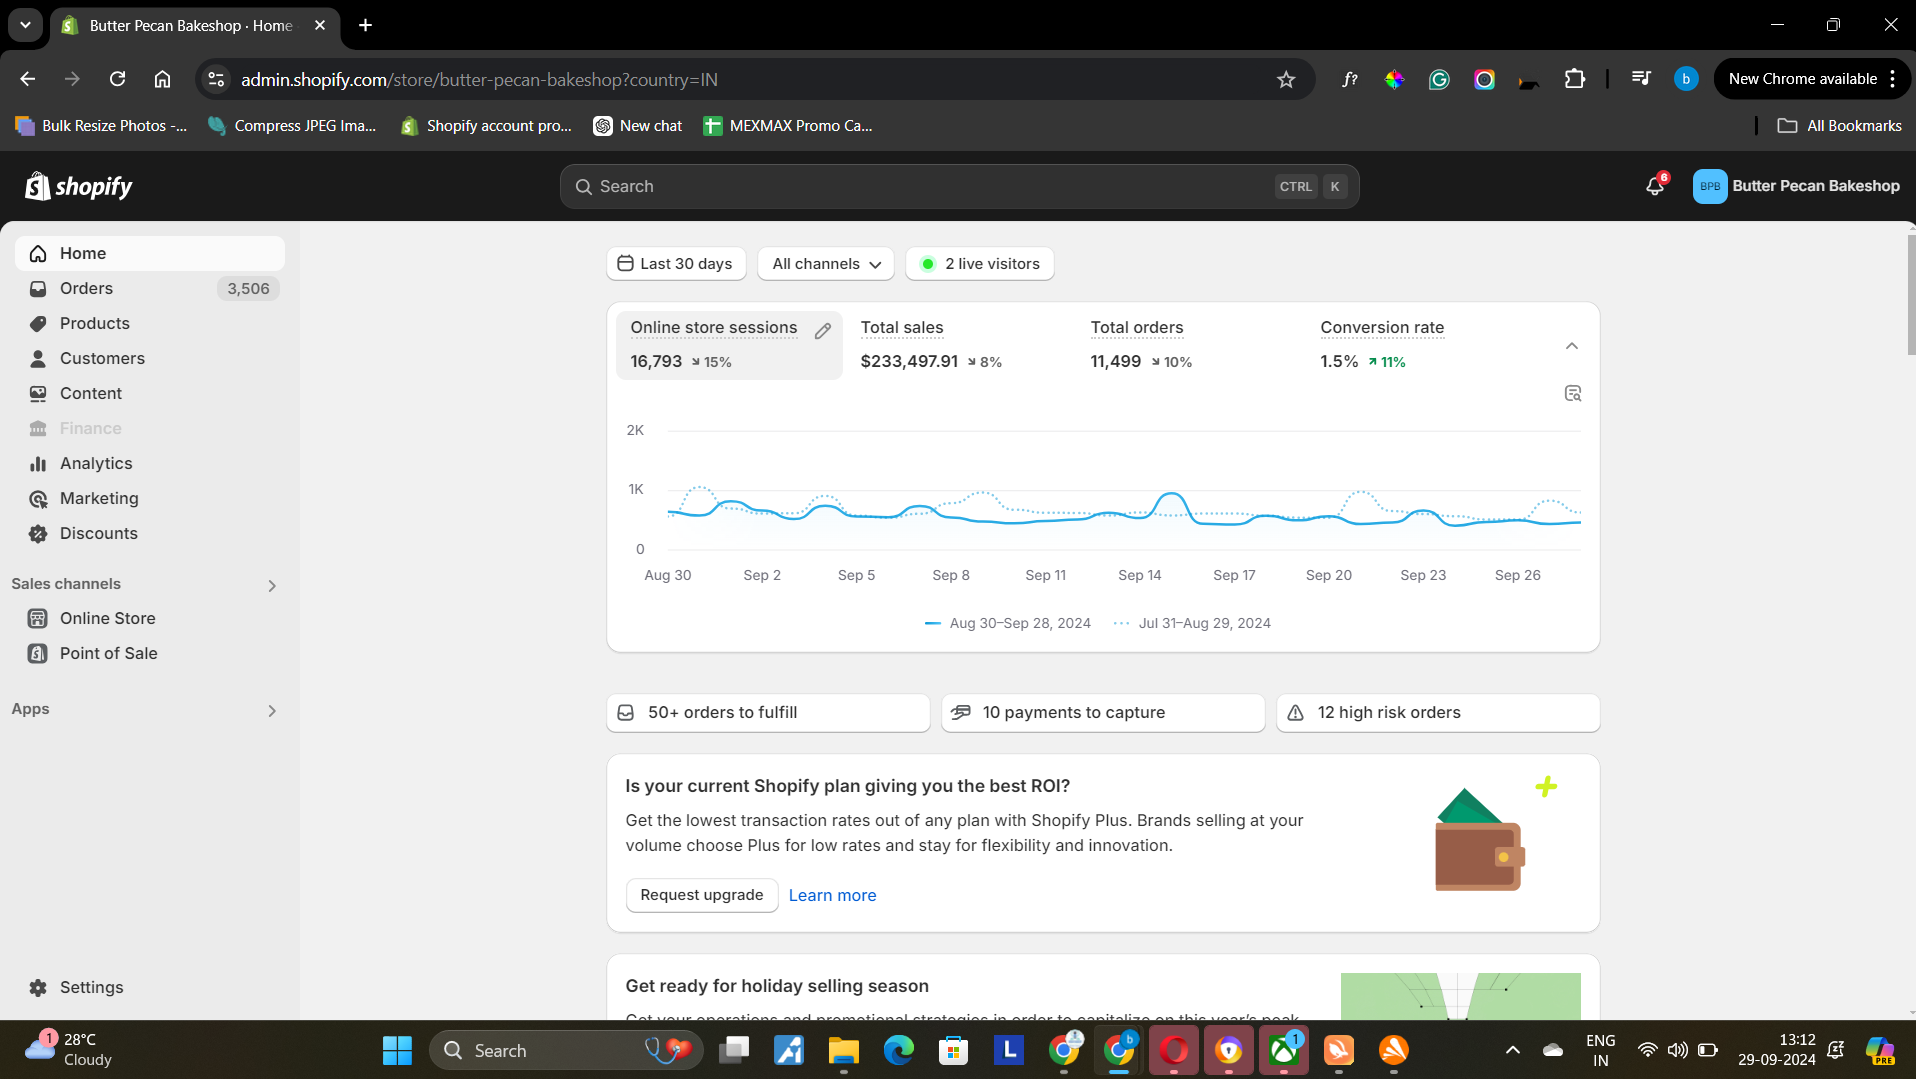This screenshot has width=1916, height=1079.
Task: Click the Chrome home icon
Action: pos(163,79)
